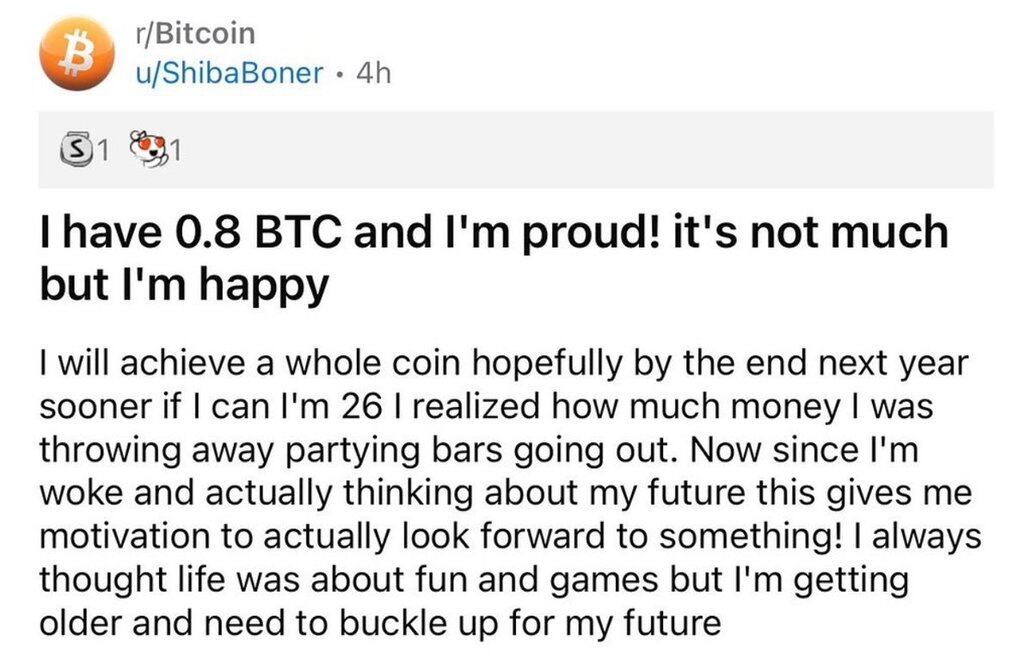Click the 4h post timestamp
Viewport: 1032px width, 659px height.
tap(366, 73)
